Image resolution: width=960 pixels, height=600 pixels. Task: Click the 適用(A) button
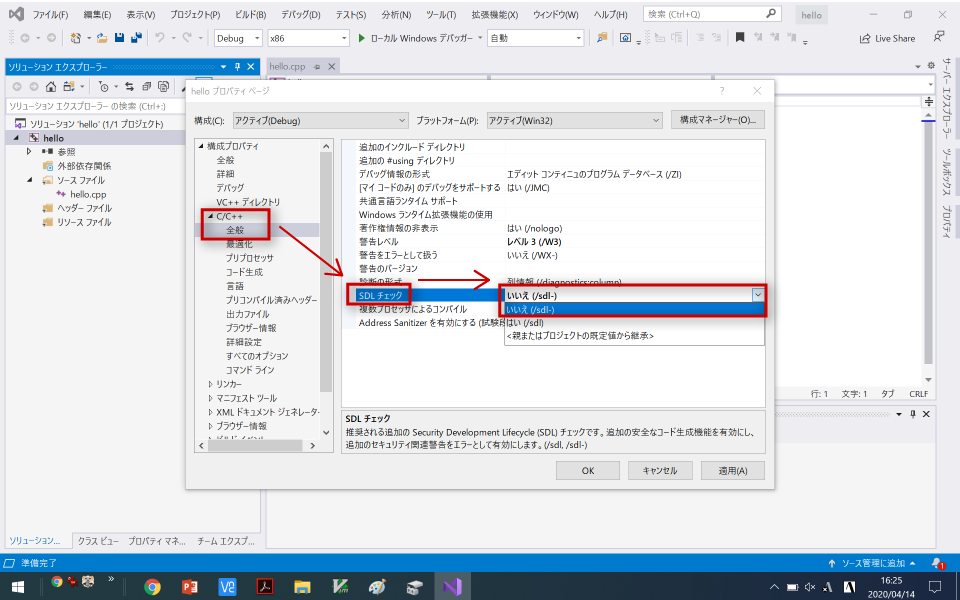tap(732, 470)
